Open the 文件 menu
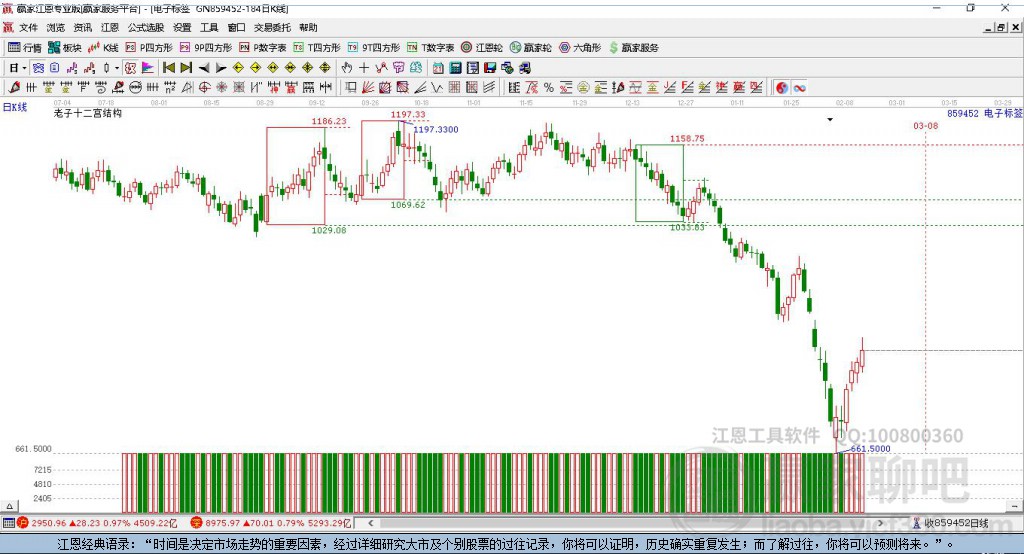1024x554 pixels. click(28, 27)
